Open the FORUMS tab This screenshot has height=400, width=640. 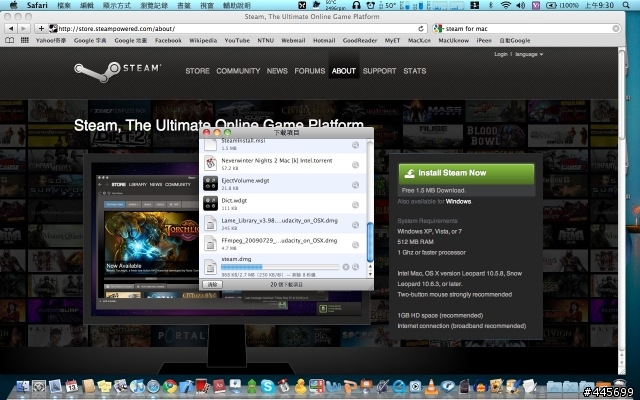pyautogui.click(x=310, y=71)
